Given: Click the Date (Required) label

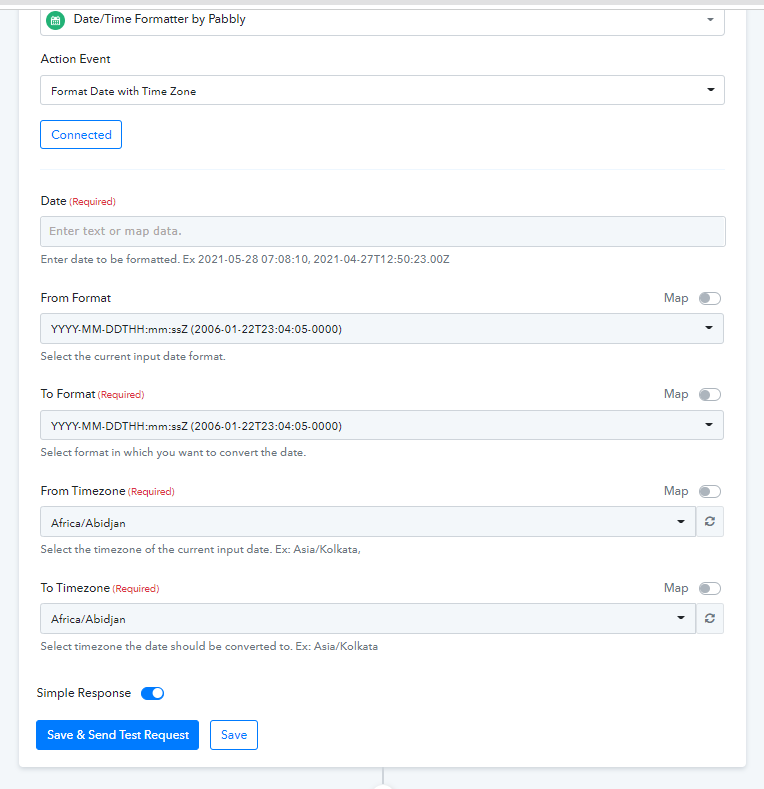Looking at the screenshot, I should (x=78, y=201).
